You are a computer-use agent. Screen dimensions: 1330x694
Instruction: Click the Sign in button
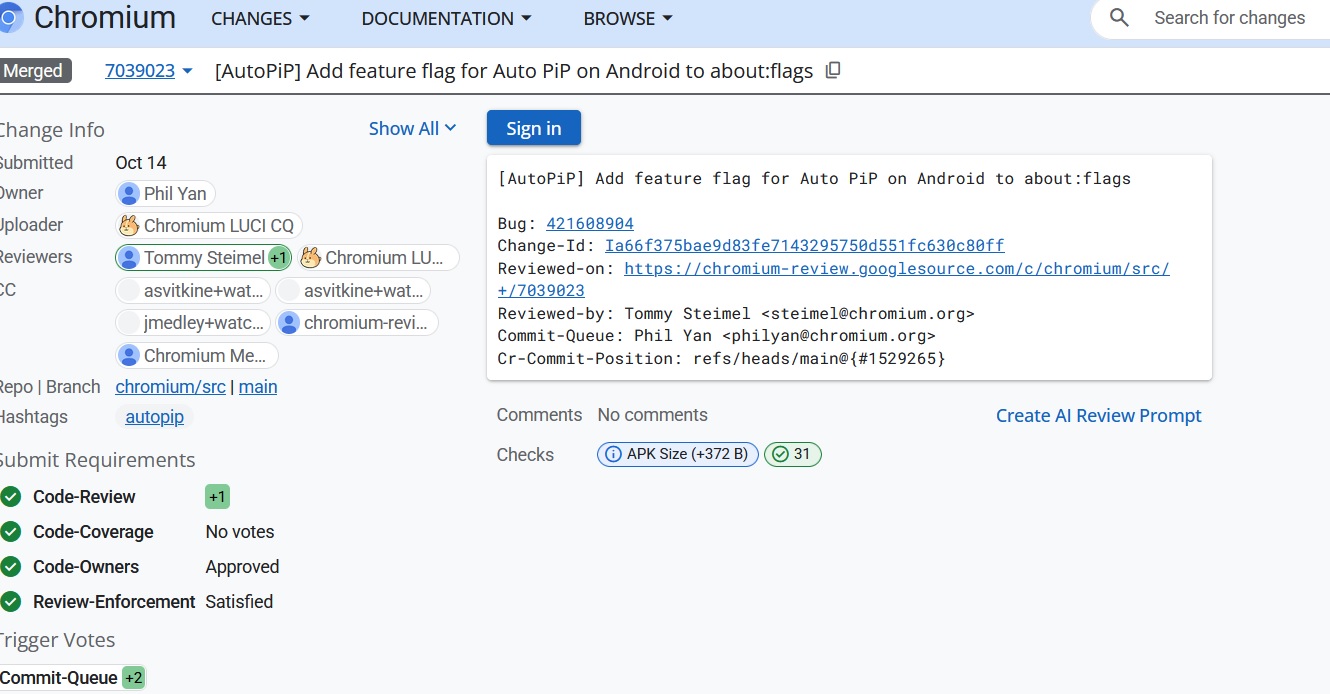533,128
